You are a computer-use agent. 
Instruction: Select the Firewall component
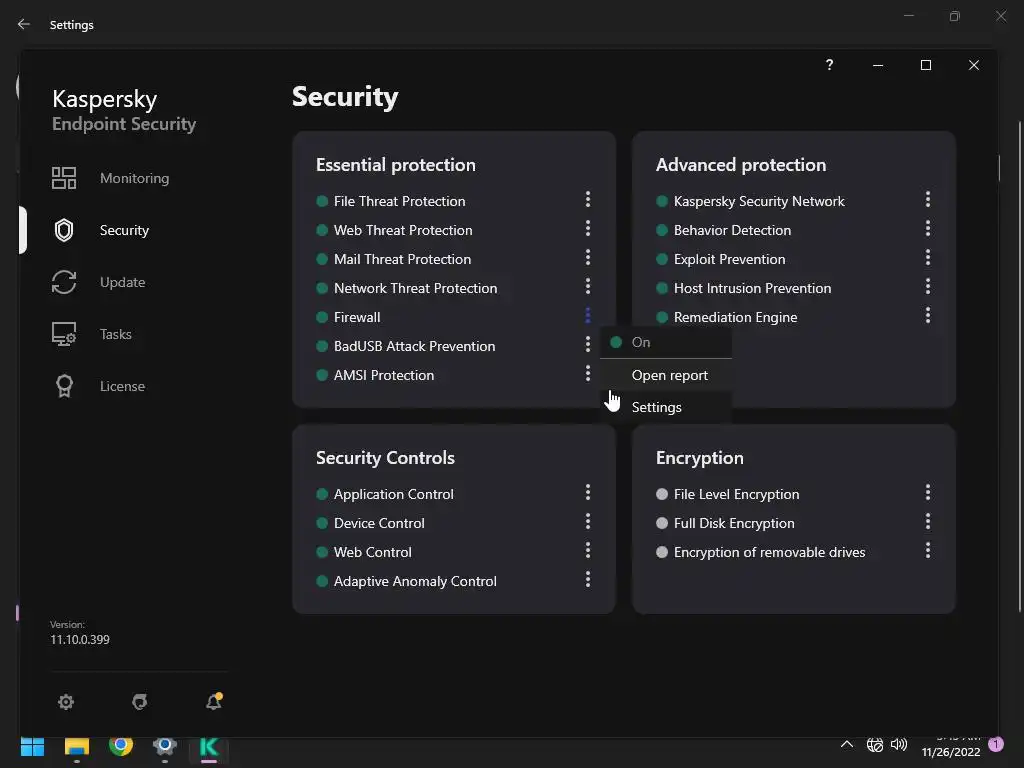pos(357,317)
